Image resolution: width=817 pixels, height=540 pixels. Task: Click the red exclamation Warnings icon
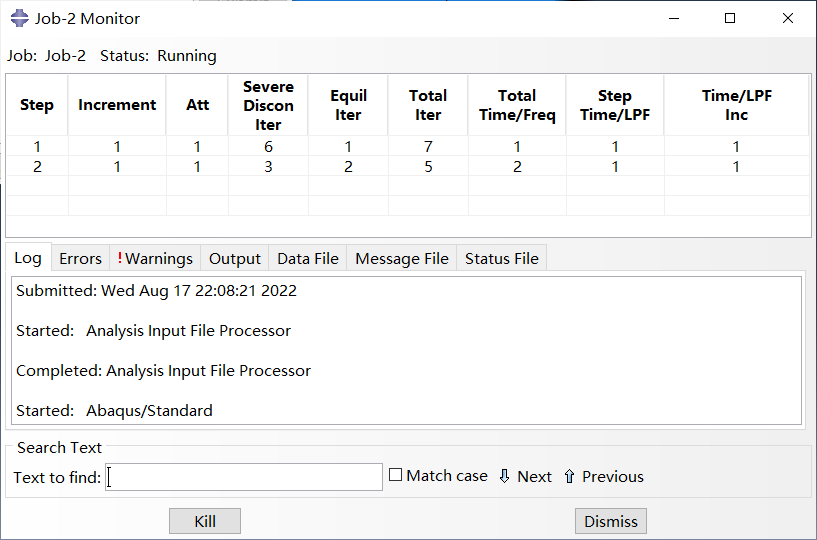[x=120, y=259]
